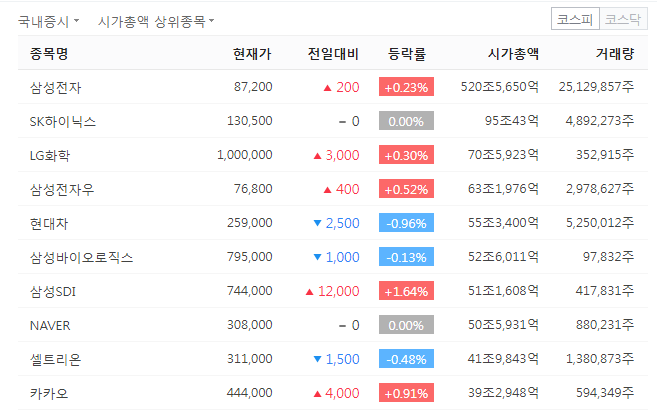
Task: Click the volume 417,831주
Action: [605, 290]
